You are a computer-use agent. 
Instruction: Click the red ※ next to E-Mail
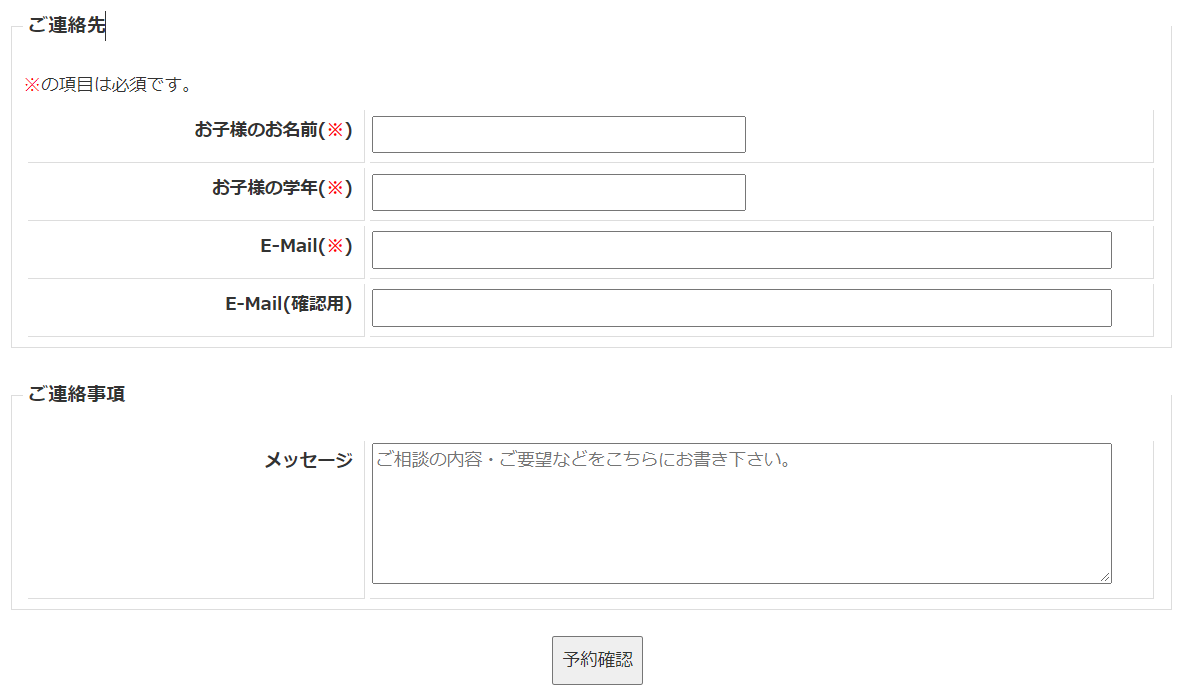335,246
